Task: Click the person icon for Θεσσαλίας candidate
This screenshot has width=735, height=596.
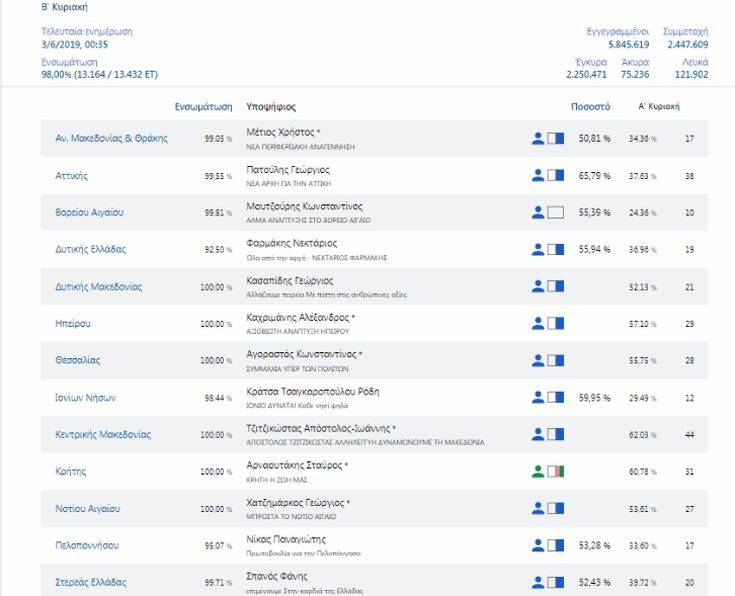Action: point(538,360)
